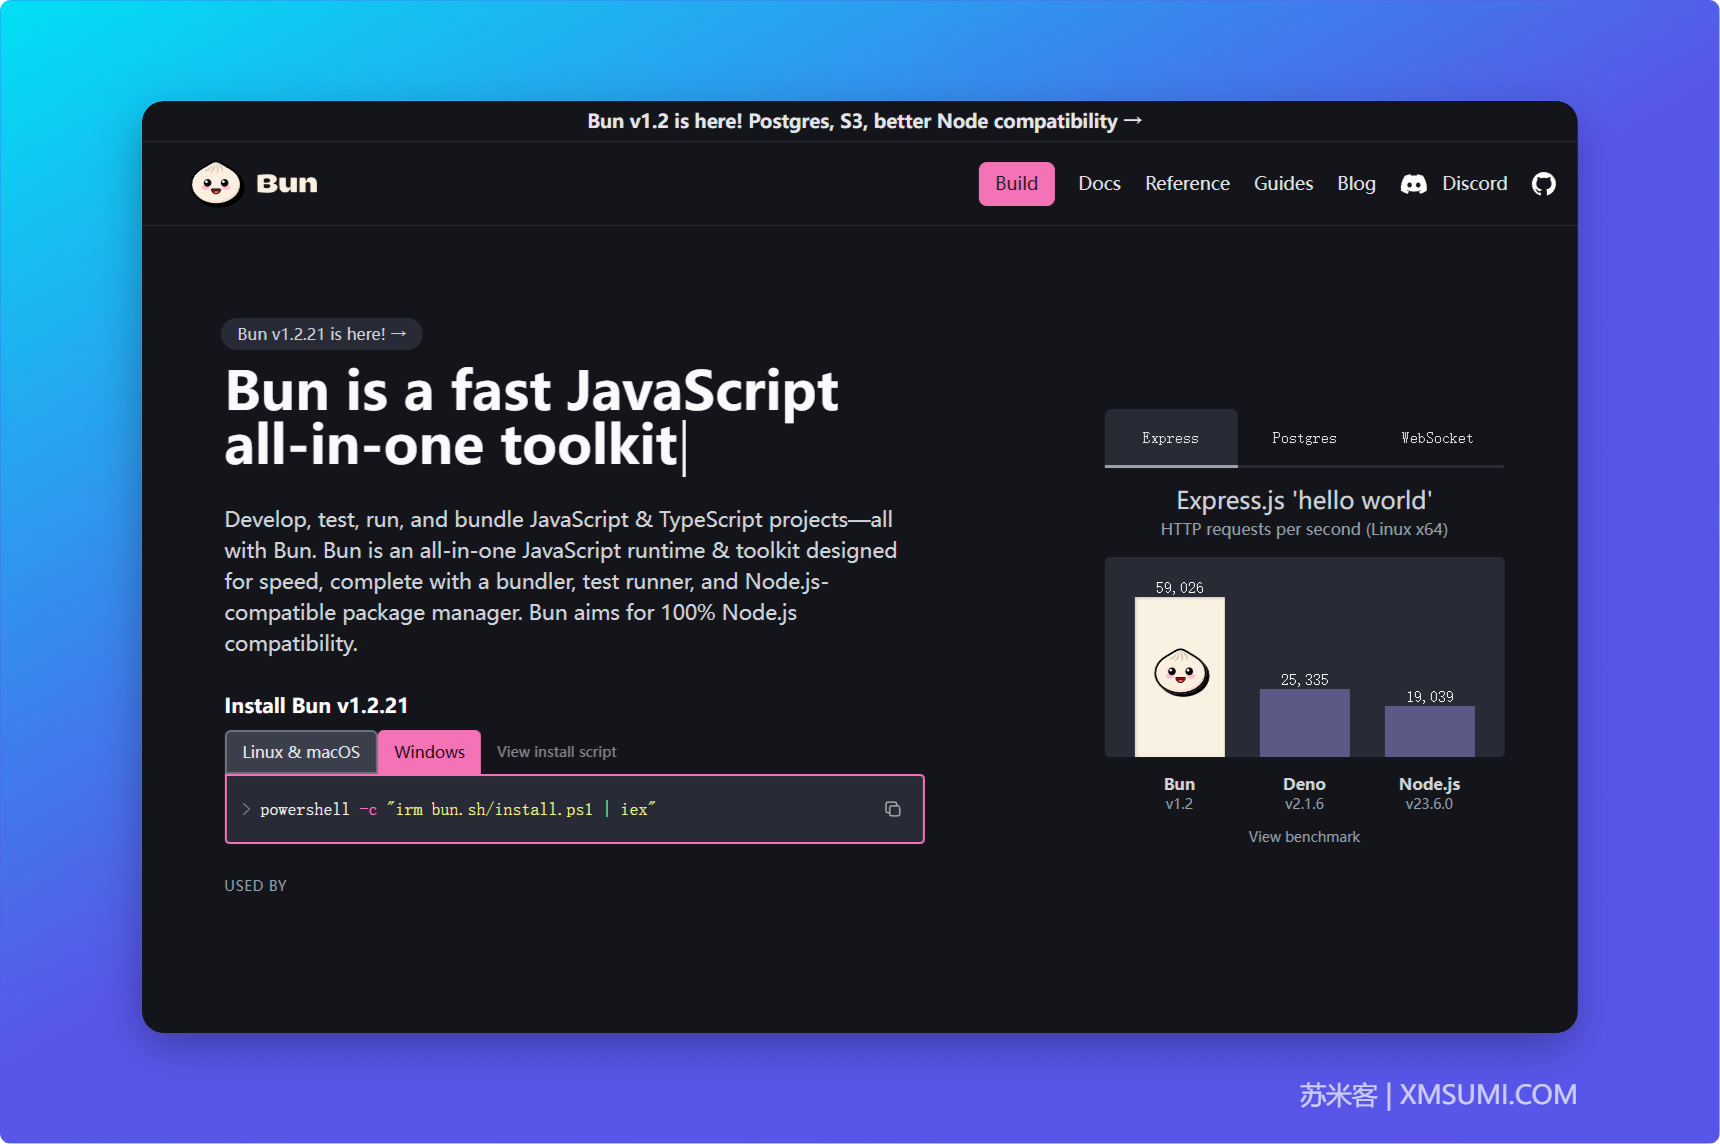Click the 'Bun is a fast JavaScript' headline
Image resolution: width=1720 pixels, height=1144 pixels.
(x=531, y=390)
